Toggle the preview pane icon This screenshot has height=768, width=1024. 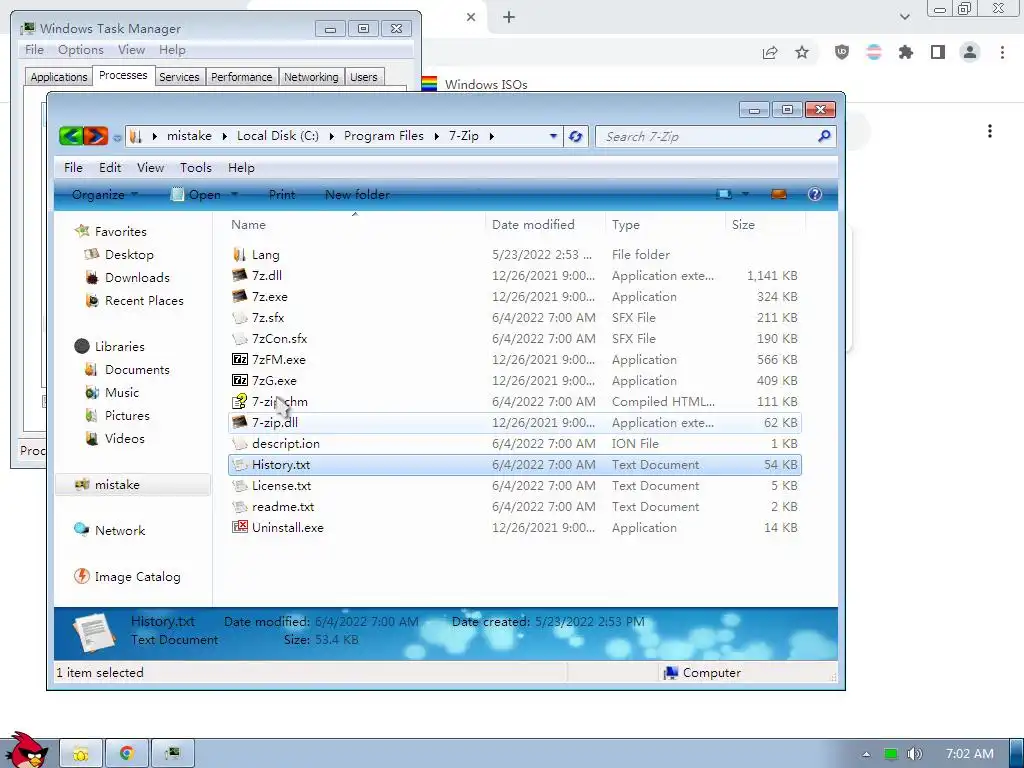(x=778, y=195)
